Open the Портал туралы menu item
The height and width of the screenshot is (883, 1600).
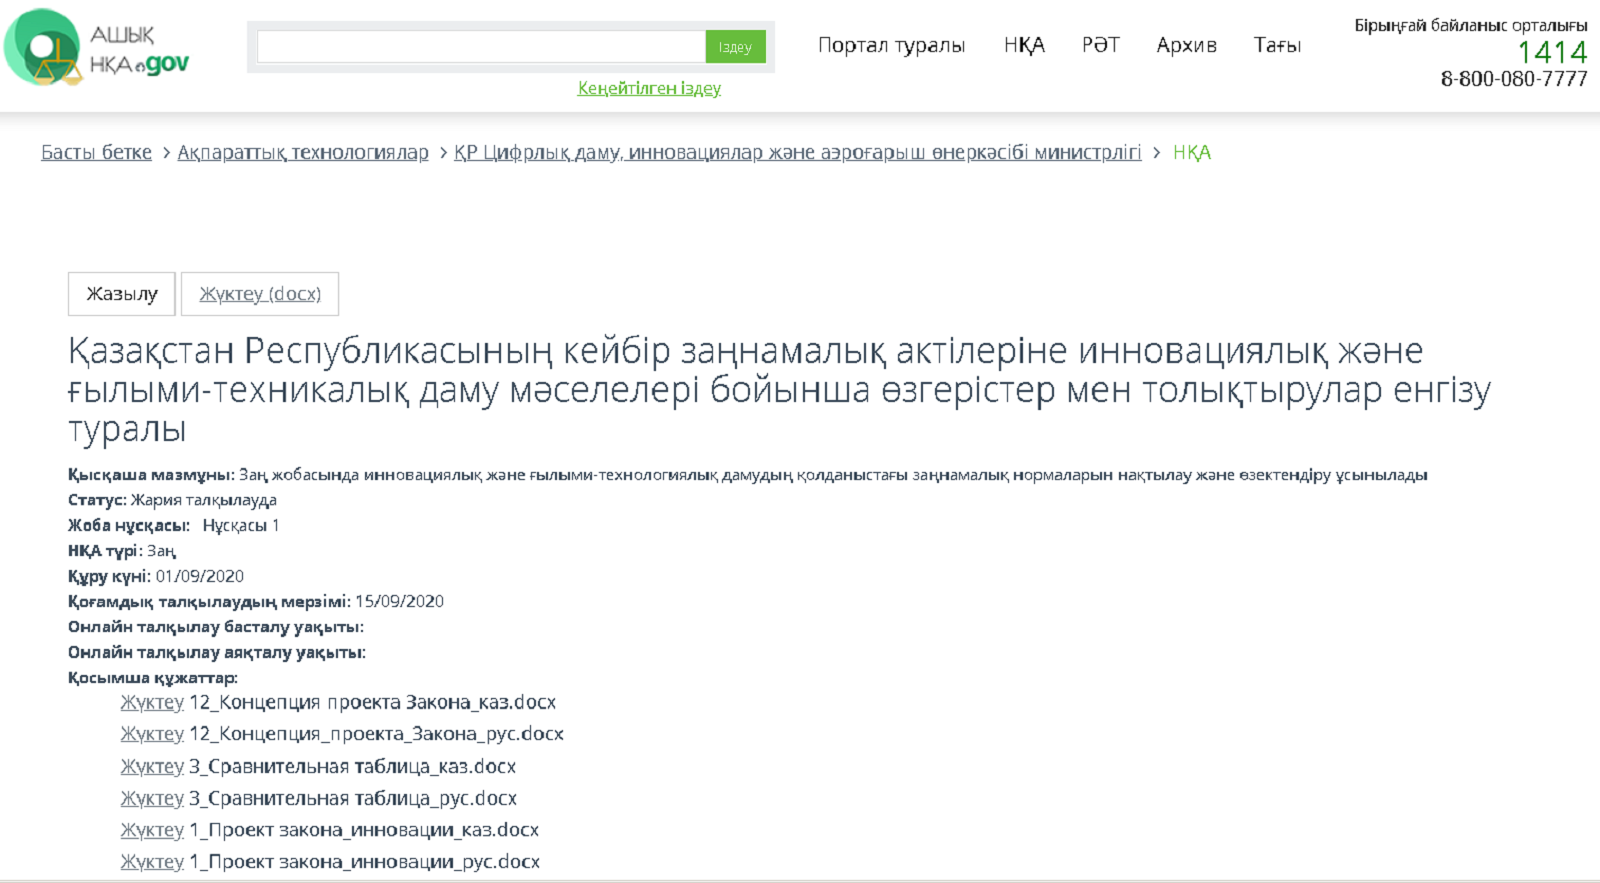click(x=891, y=45)
